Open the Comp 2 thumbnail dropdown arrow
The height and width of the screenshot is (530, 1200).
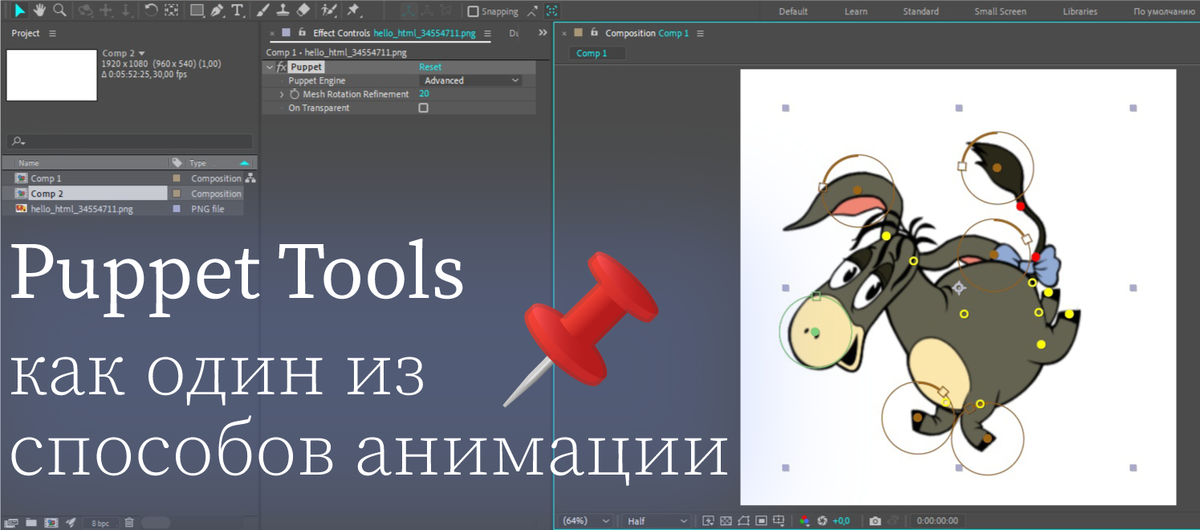(141, 53)
